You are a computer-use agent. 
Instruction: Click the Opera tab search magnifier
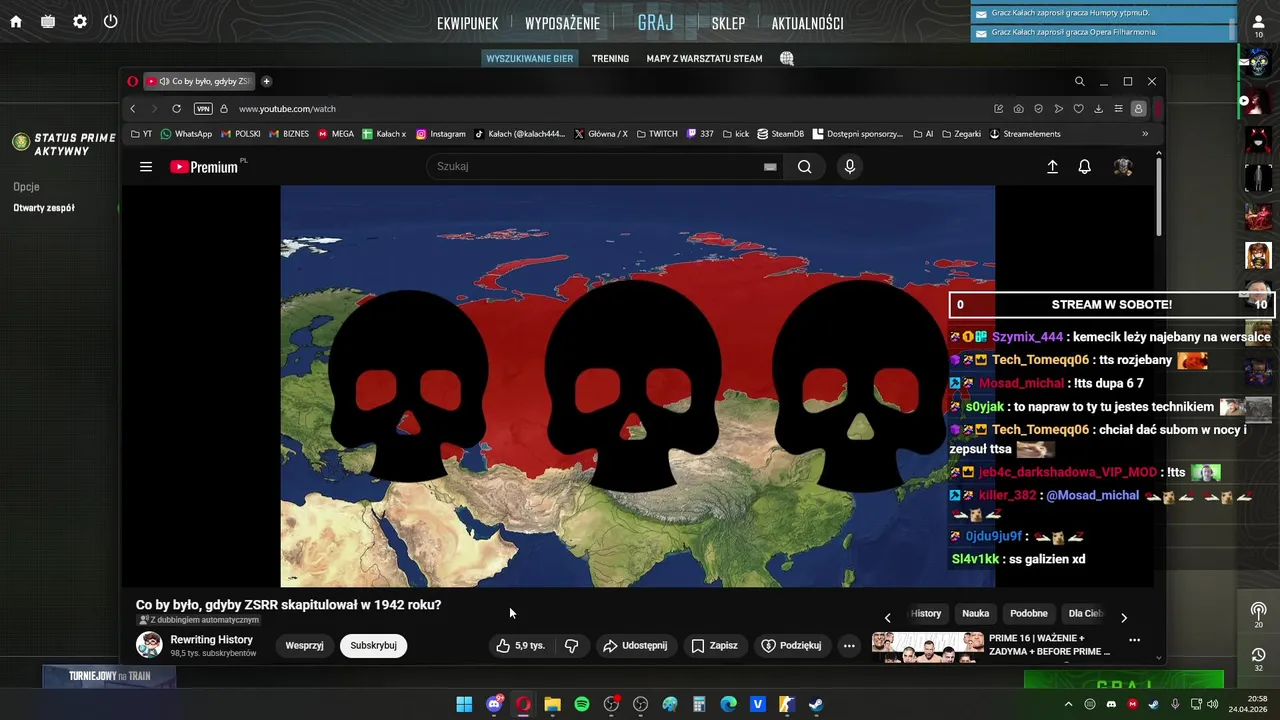1079,81
